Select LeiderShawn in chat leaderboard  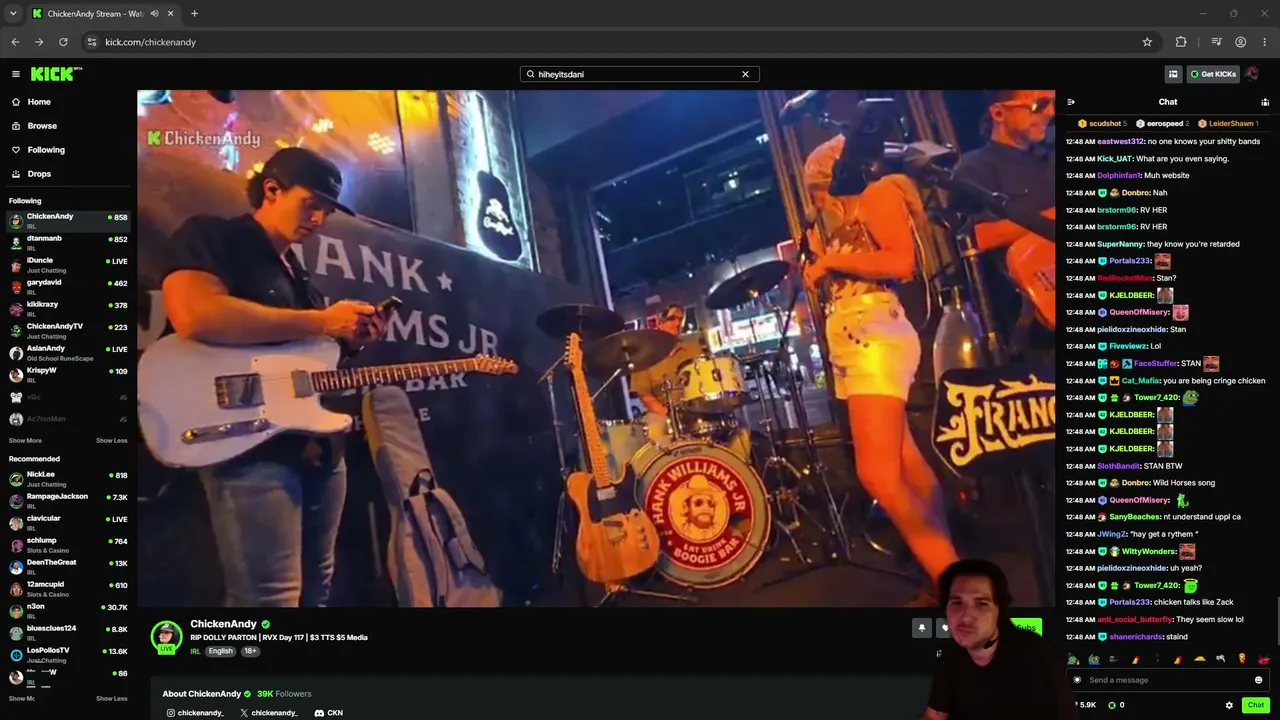1228,124
